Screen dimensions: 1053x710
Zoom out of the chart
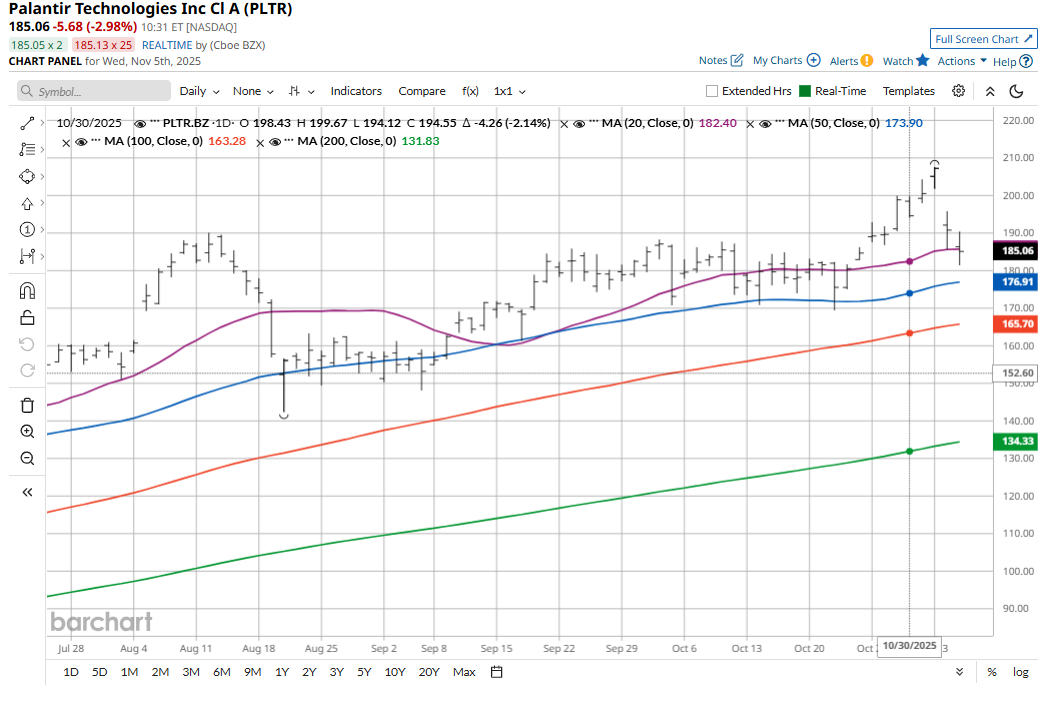[27, 459]
